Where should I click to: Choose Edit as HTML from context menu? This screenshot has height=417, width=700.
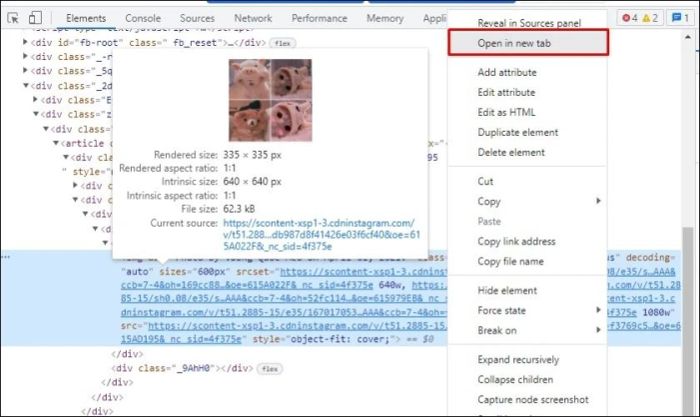[x=506, y=112]
